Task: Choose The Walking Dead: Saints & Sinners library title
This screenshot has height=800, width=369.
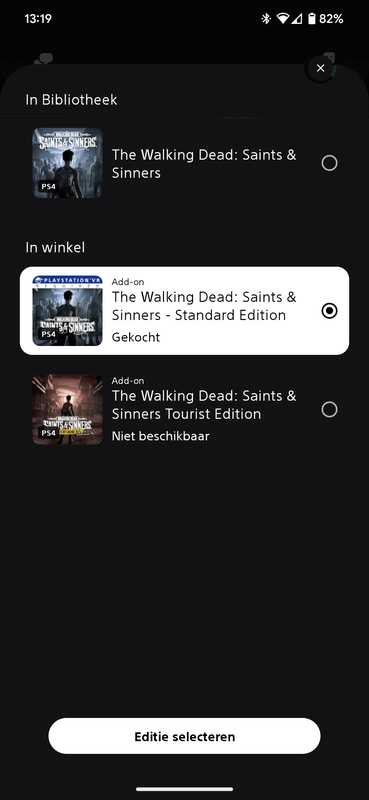Action: (204, 163)
